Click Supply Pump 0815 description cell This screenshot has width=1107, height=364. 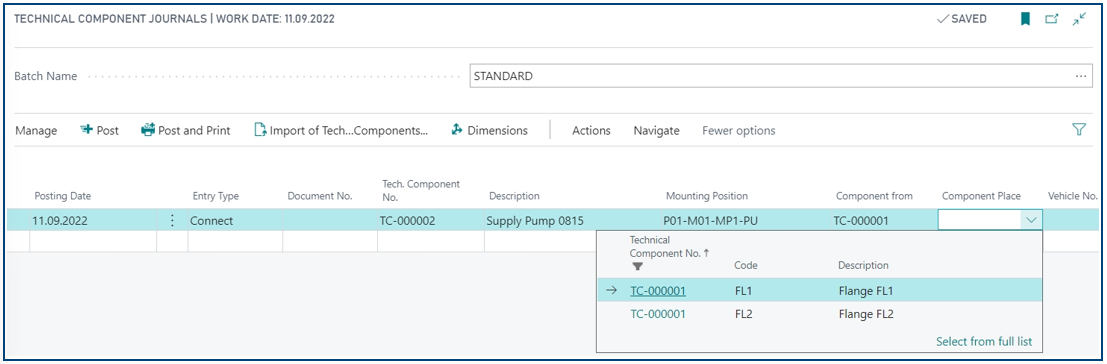572,221
